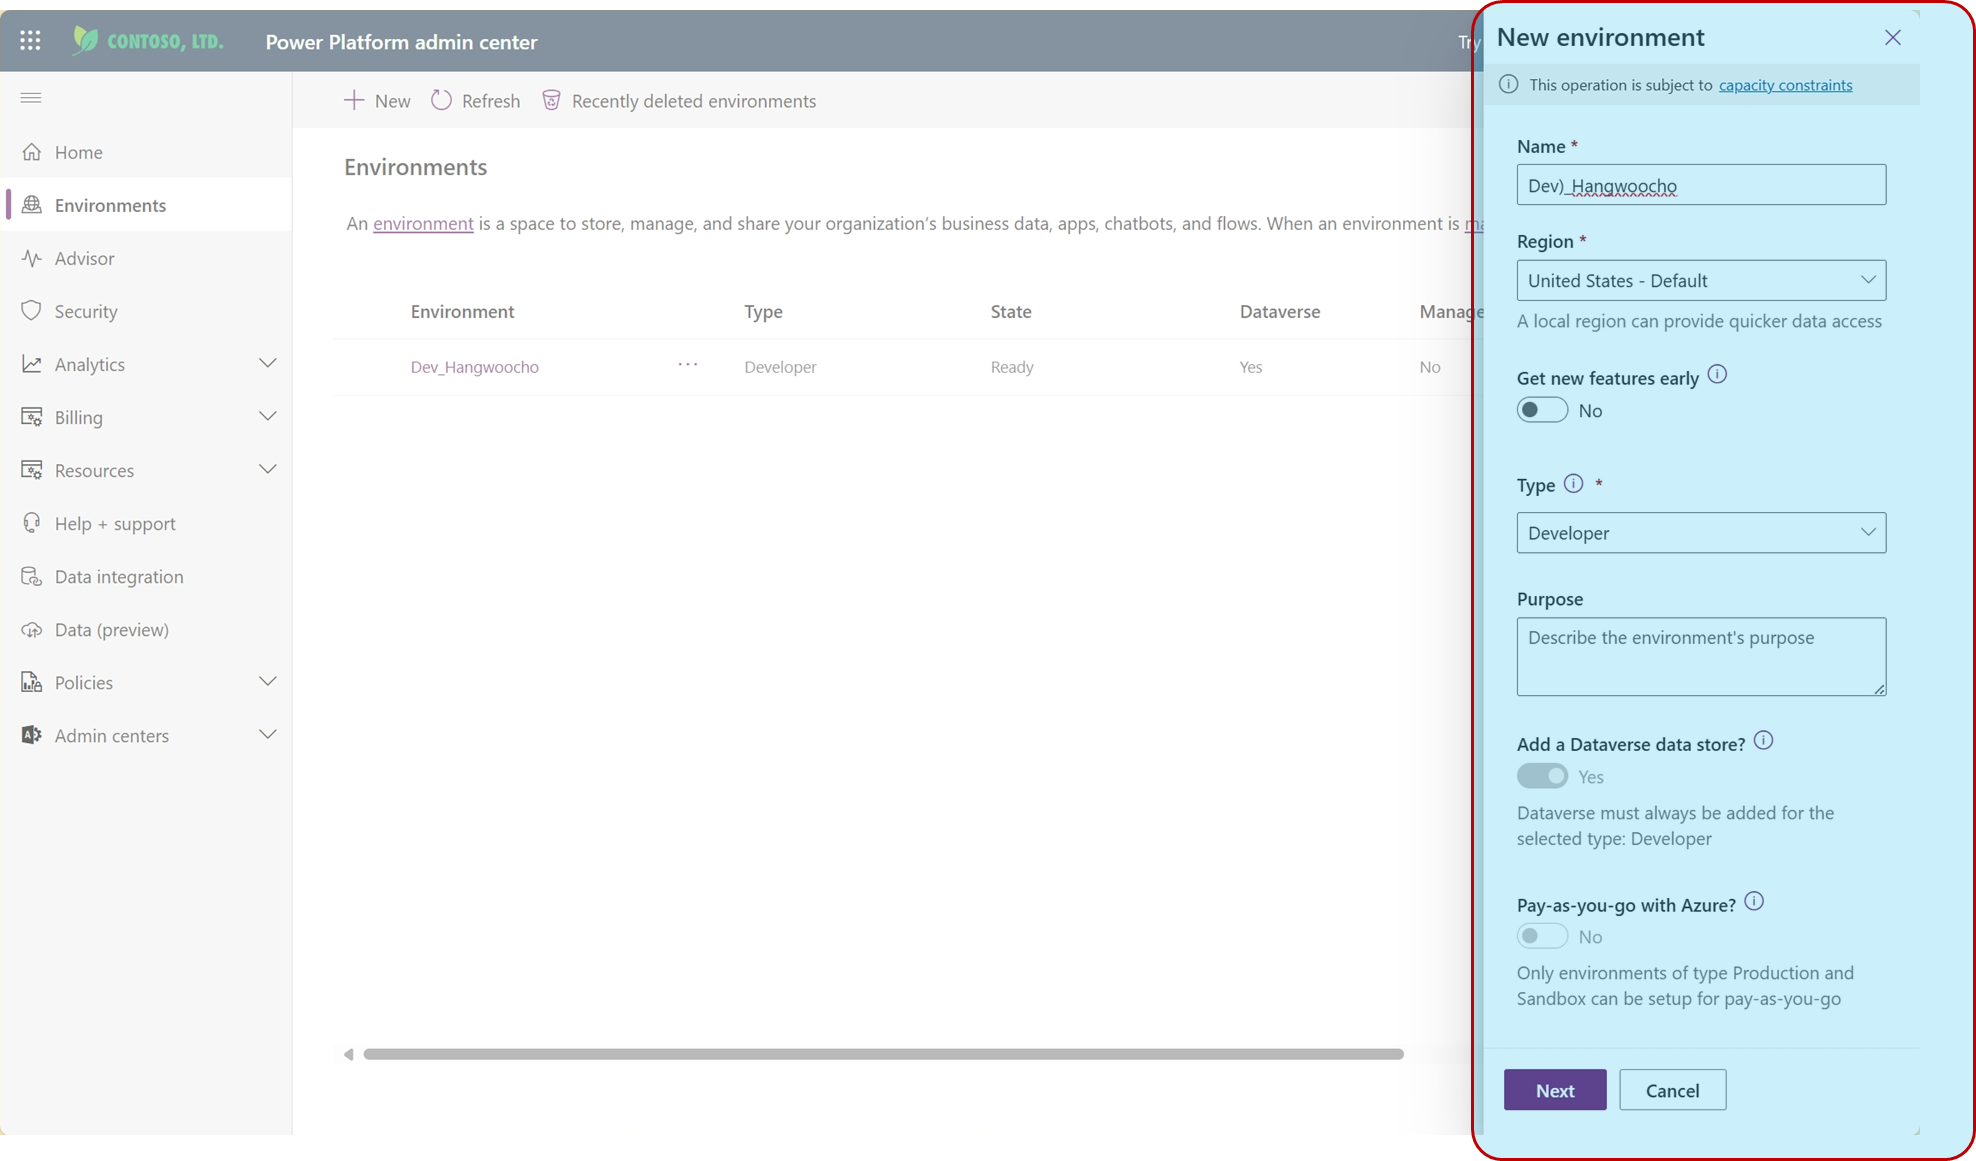Open Help + support in navigation

tap(148, 523)
